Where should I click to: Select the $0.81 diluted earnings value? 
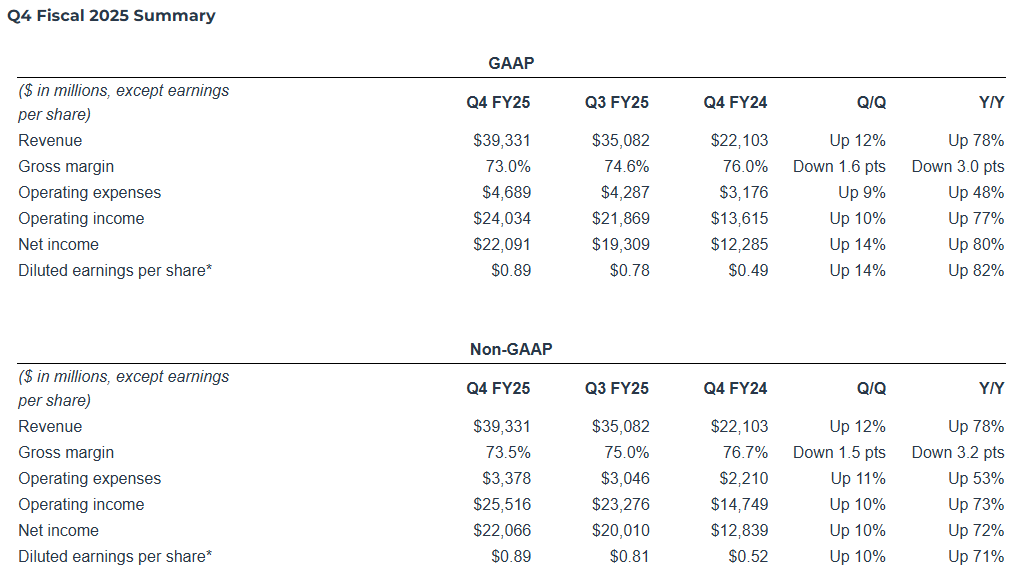(x=630, y=556)
